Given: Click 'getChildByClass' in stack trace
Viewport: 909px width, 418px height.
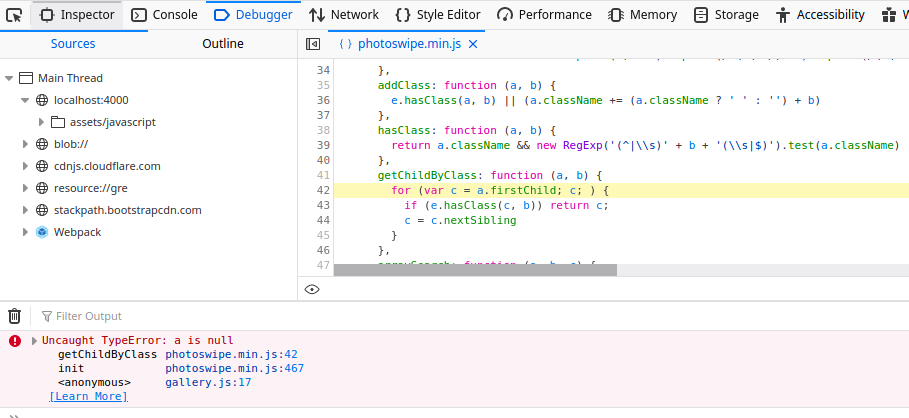Looking at the screenshot, I should point(107,355).
